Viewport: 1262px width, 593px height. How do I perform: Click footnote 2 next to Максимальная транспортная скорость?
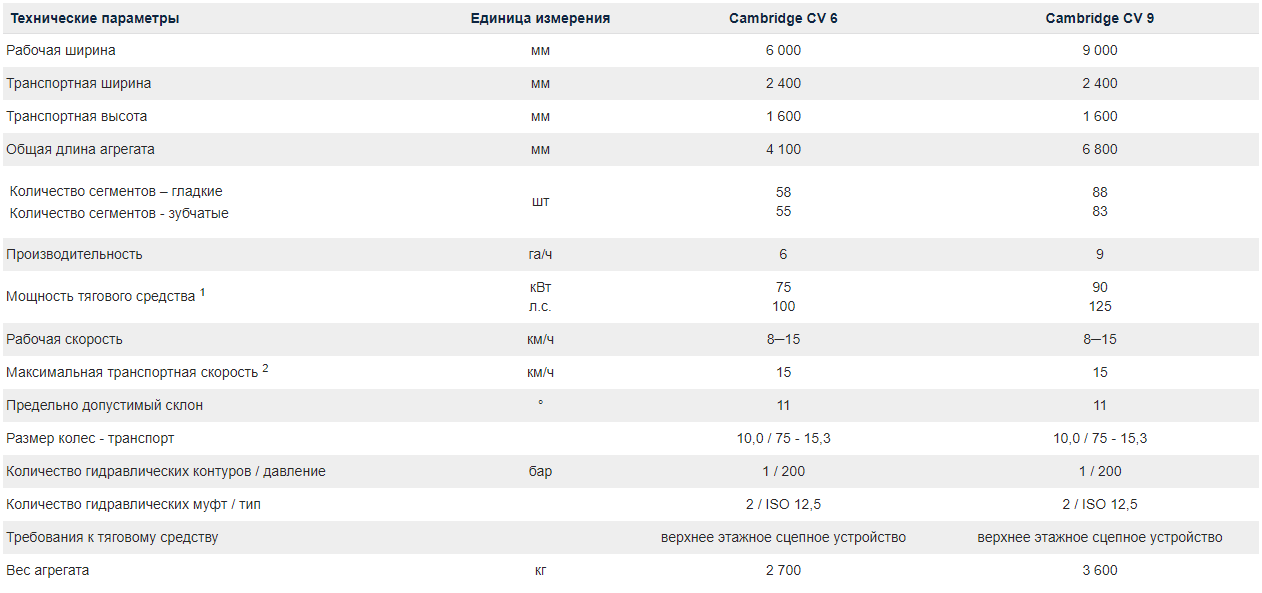point(265,369)
